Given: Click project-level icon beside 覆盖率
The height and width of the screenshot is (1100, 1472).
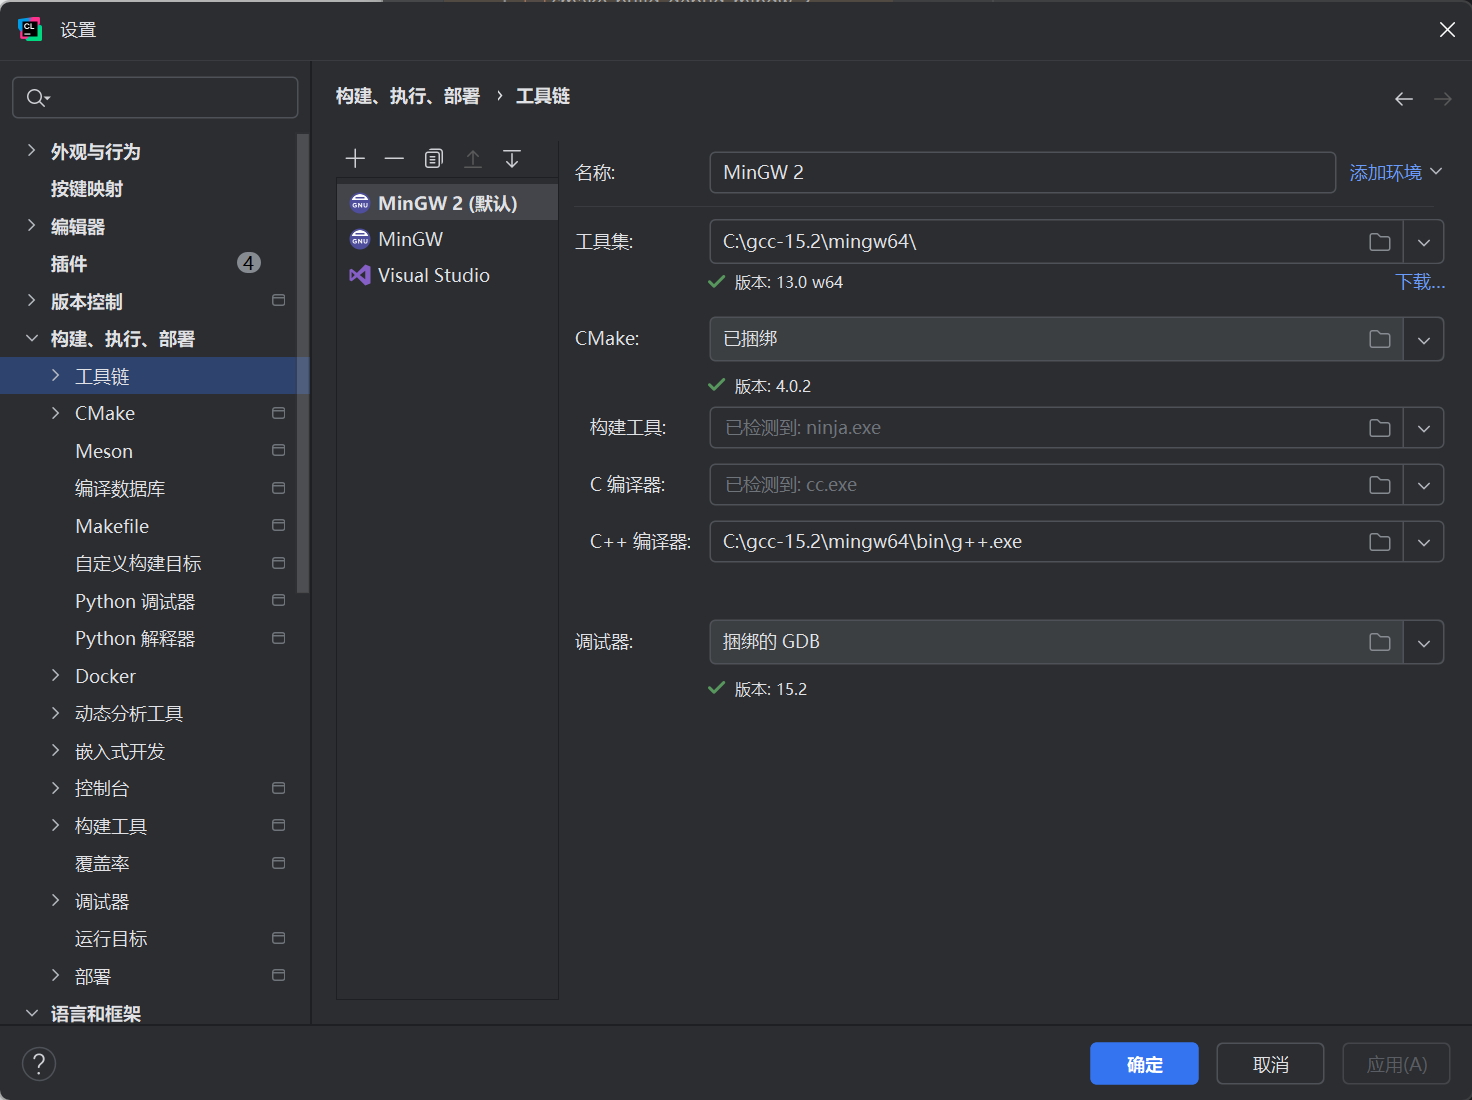Looking at the screenshot, I should click(x=279, y=863).
